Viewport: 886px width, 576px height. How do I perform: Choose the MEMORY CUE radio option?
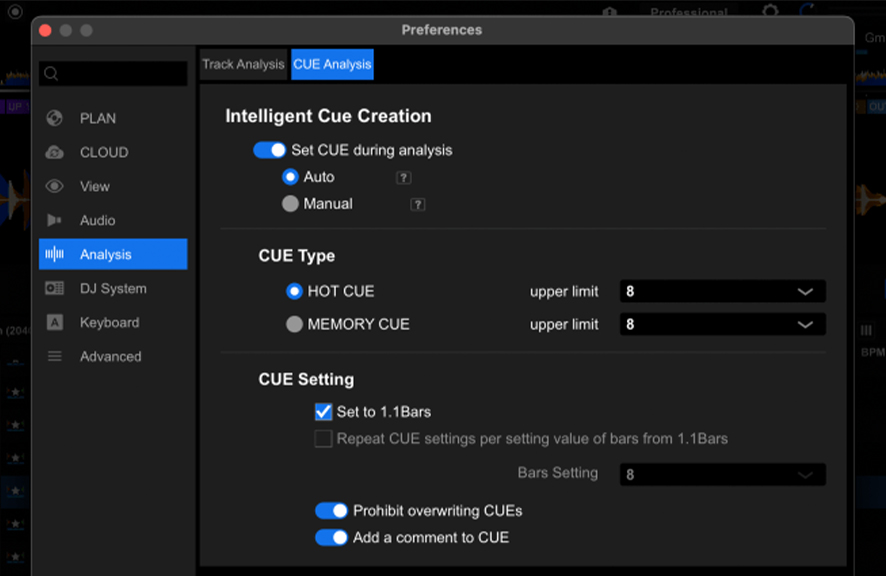coord(294,324)
